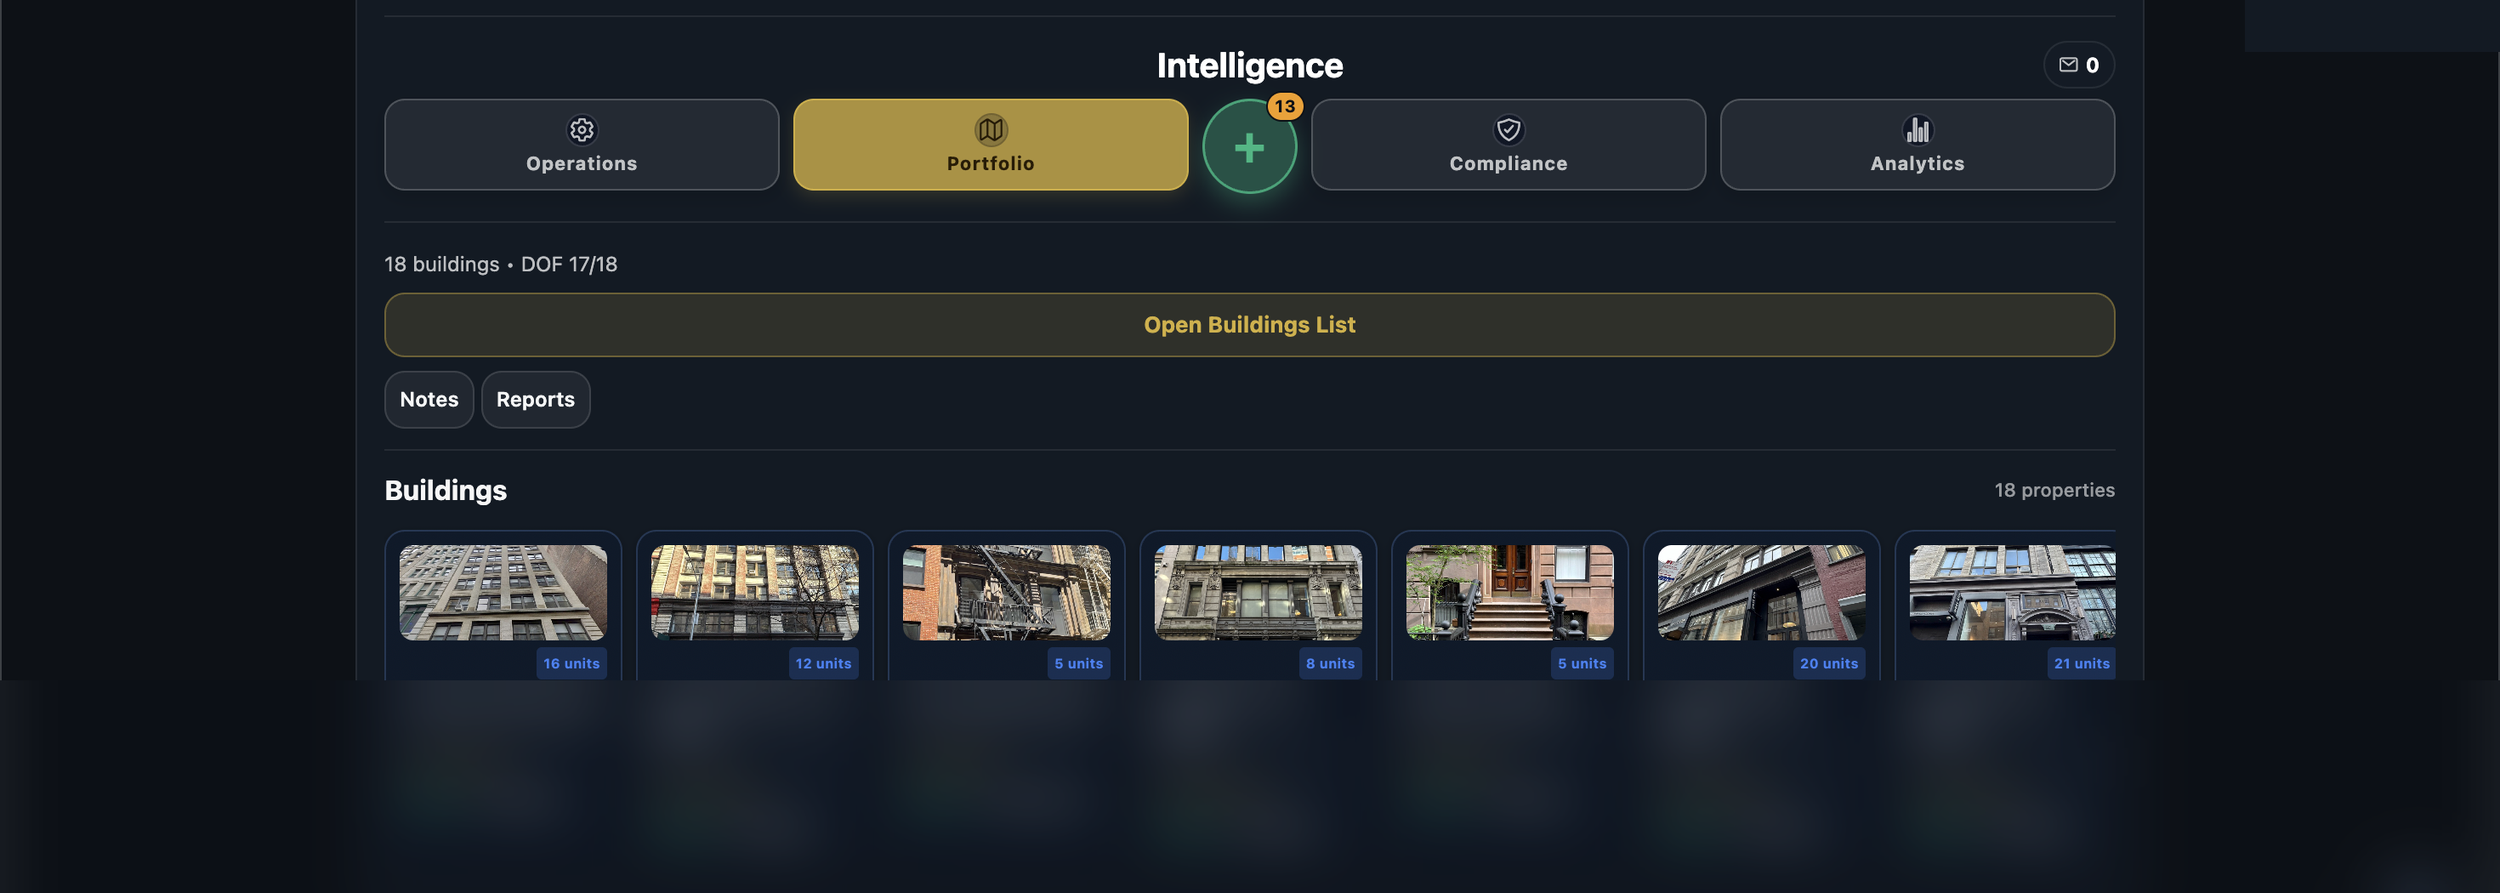
Task: Select the 21 units building thumbnail
Action: click(x=2012, y=593)
